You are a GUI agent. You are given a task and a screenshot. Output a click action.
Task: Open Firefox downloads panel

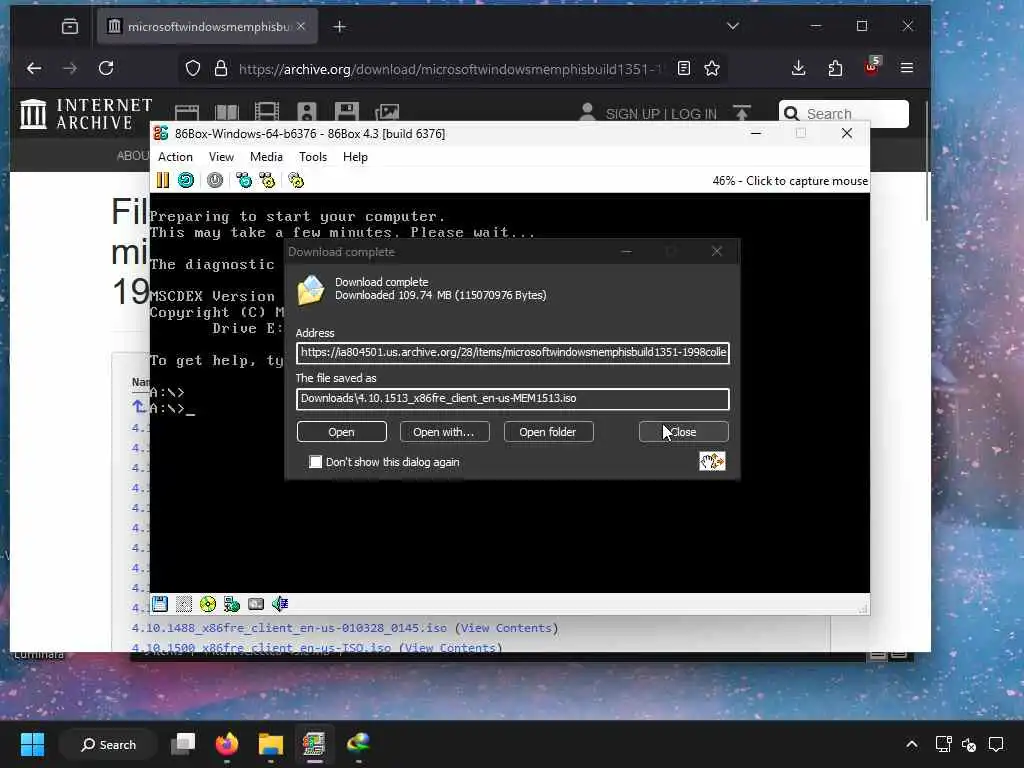798,68
